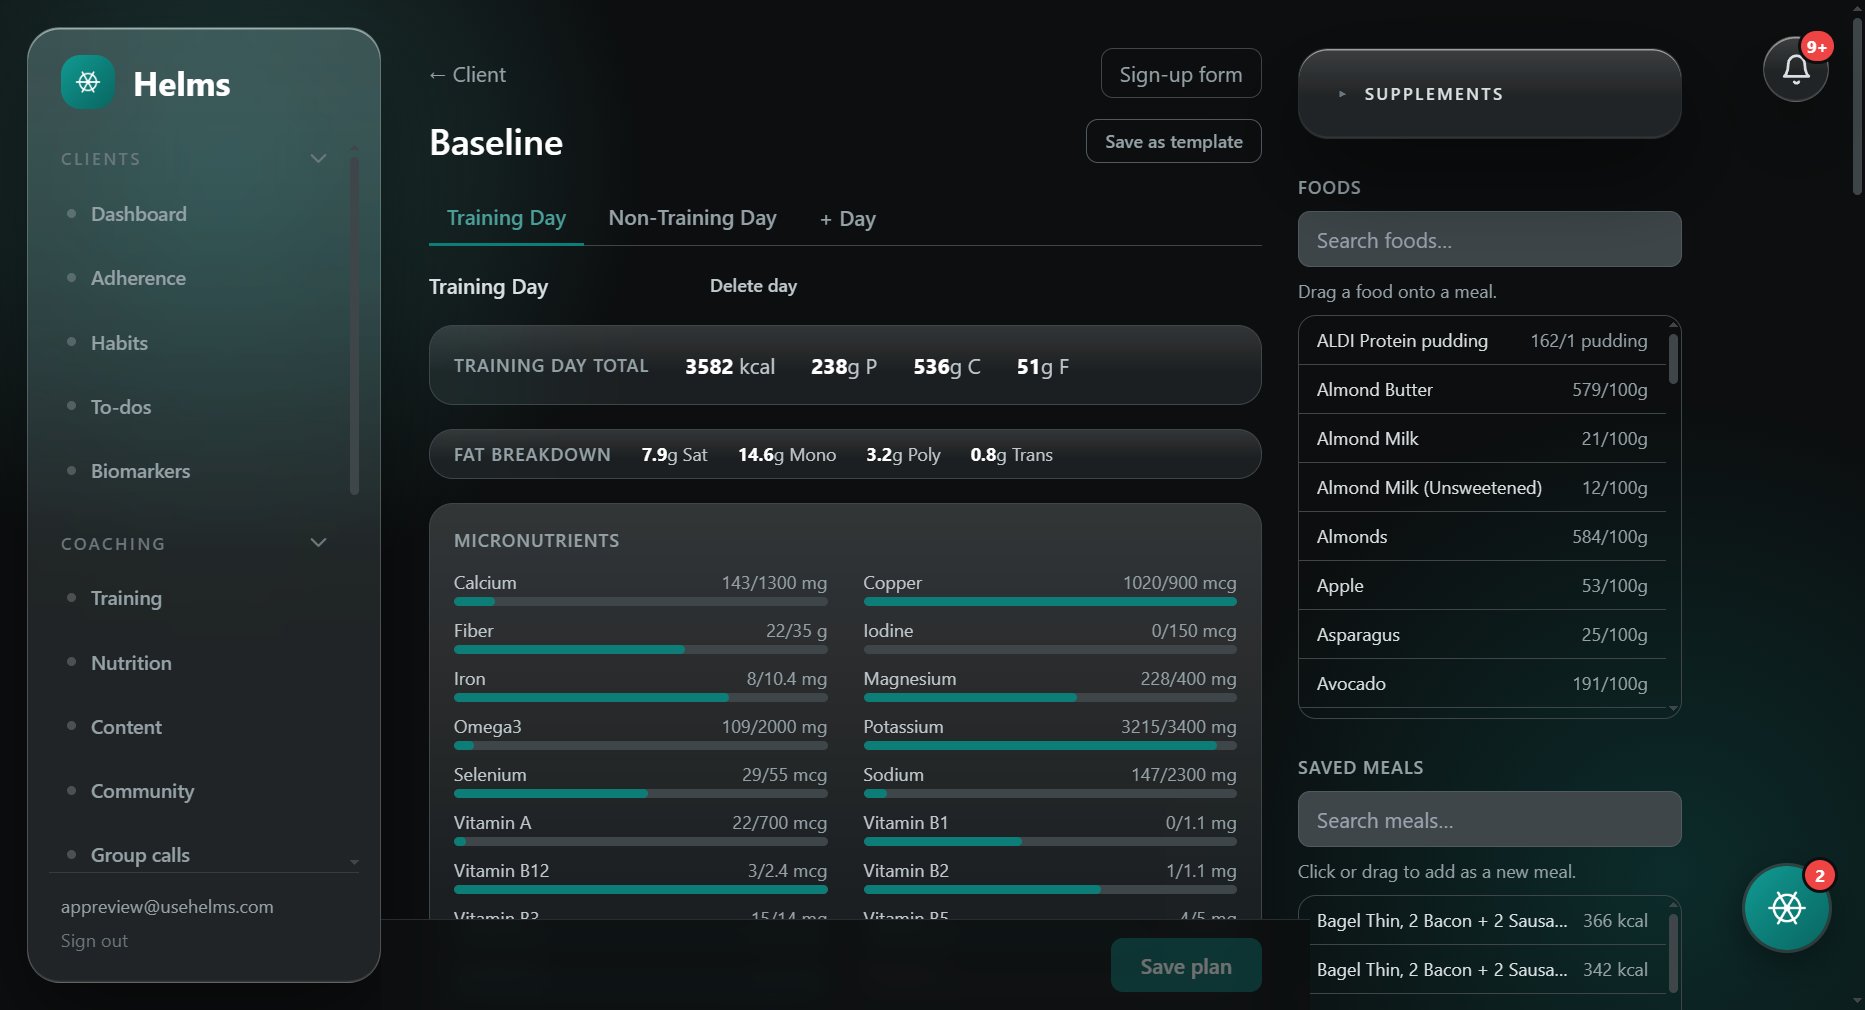
Task: Click the 51g F fat total
Action: click(1043, 367)
